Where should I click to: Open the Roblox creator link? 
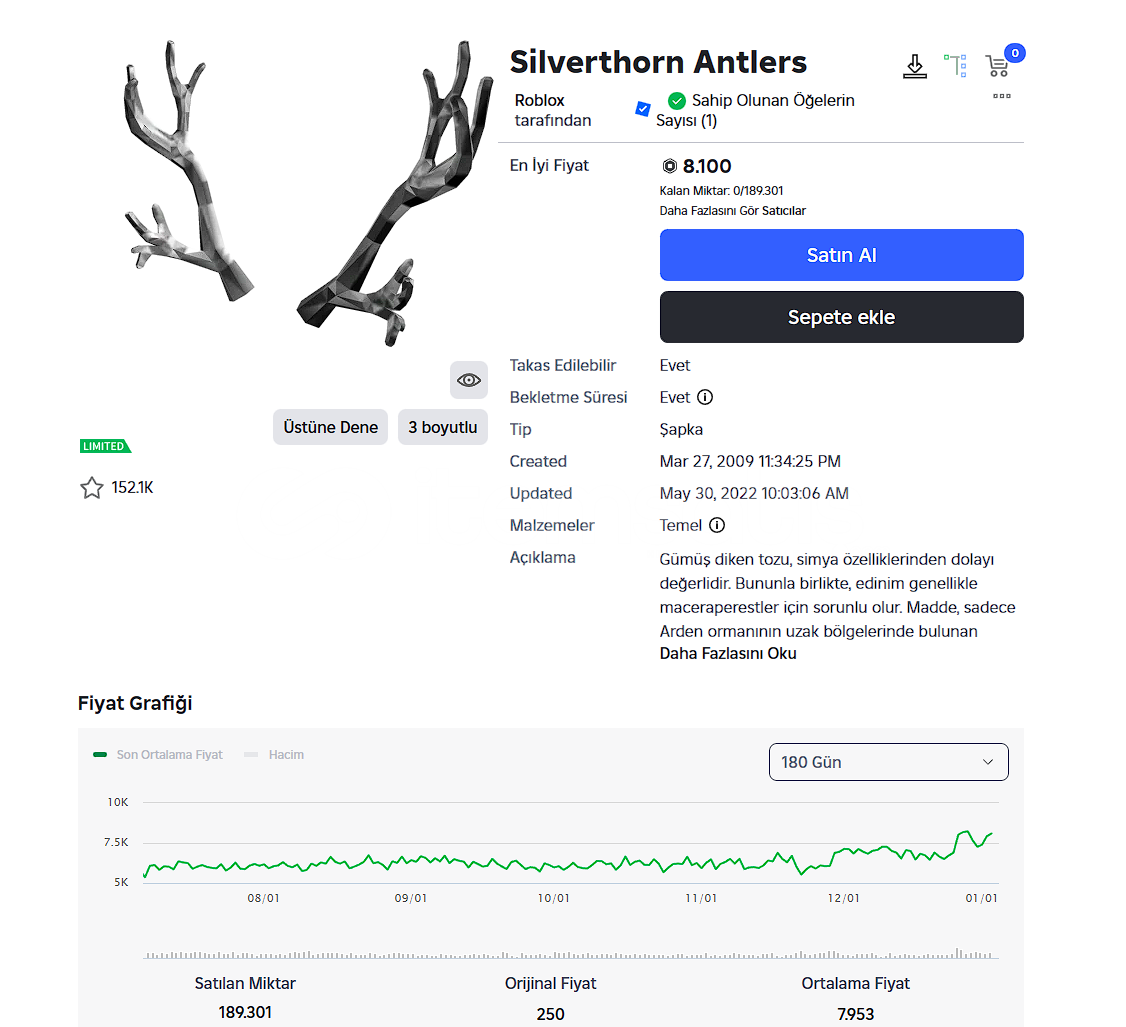coord(540,101)
